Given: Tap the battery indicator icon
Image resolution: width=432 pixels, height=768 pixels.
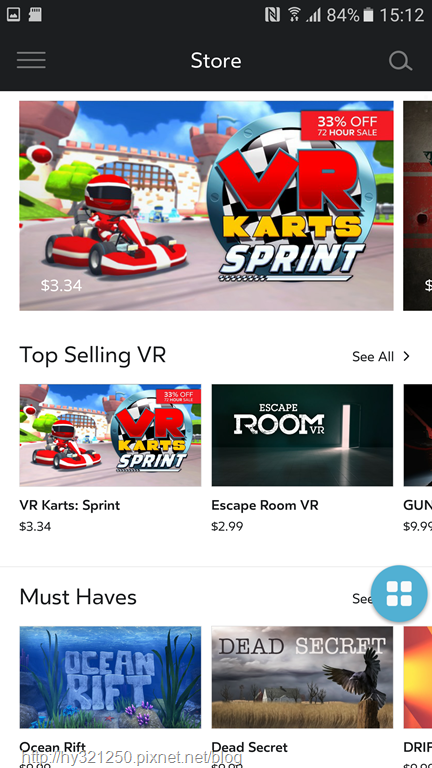Looking at the screenshot, I should point(368,15).
